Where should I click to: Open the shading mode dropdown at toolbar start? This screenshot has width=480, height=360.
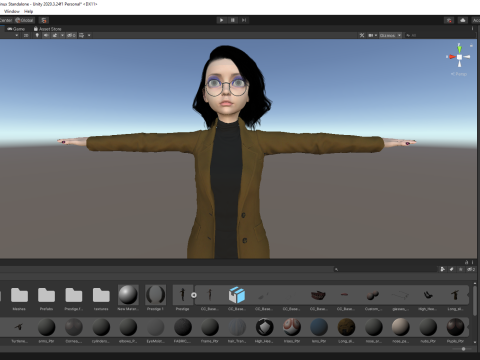[16, 35]
